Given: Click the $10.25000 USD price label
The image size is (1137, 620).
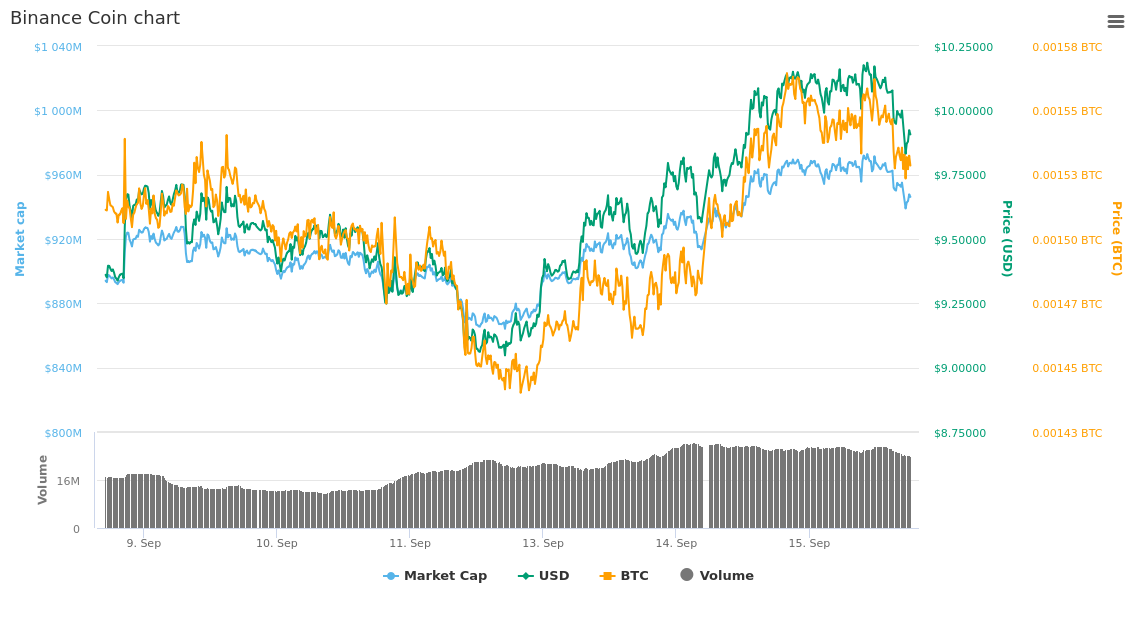Looking at the screenshot, I should (x=964, y=47).
